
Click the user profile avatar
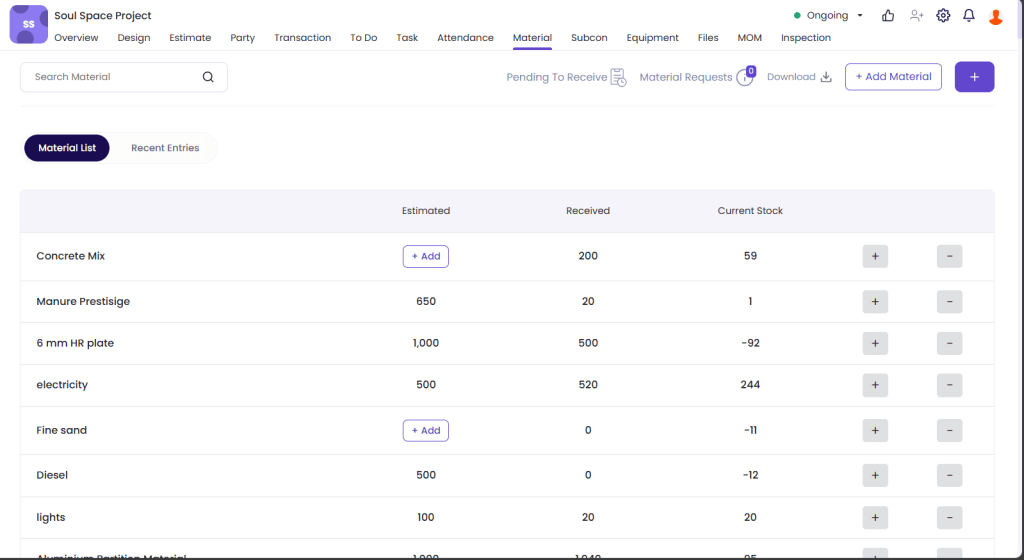[996, 16]
